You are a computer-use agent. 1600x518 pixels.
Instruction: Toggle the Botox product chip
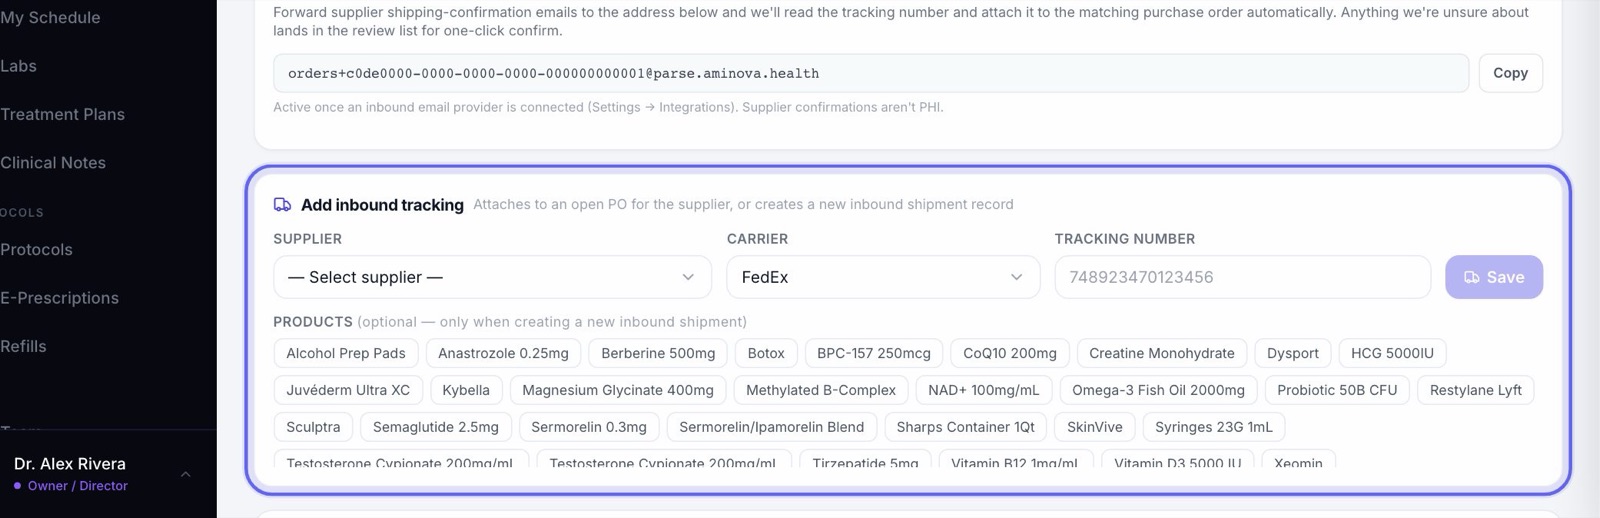click(x=766, y=353)
